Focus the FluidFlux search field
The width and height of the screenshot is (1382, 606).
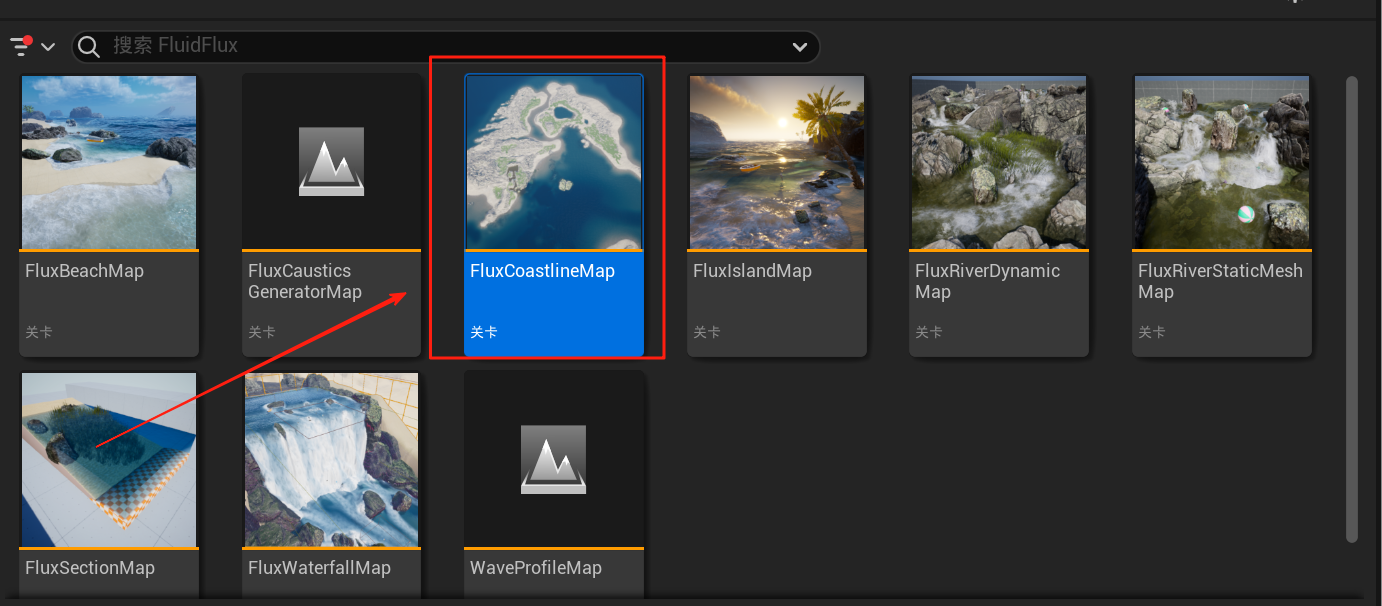click(x=445, y=46)
